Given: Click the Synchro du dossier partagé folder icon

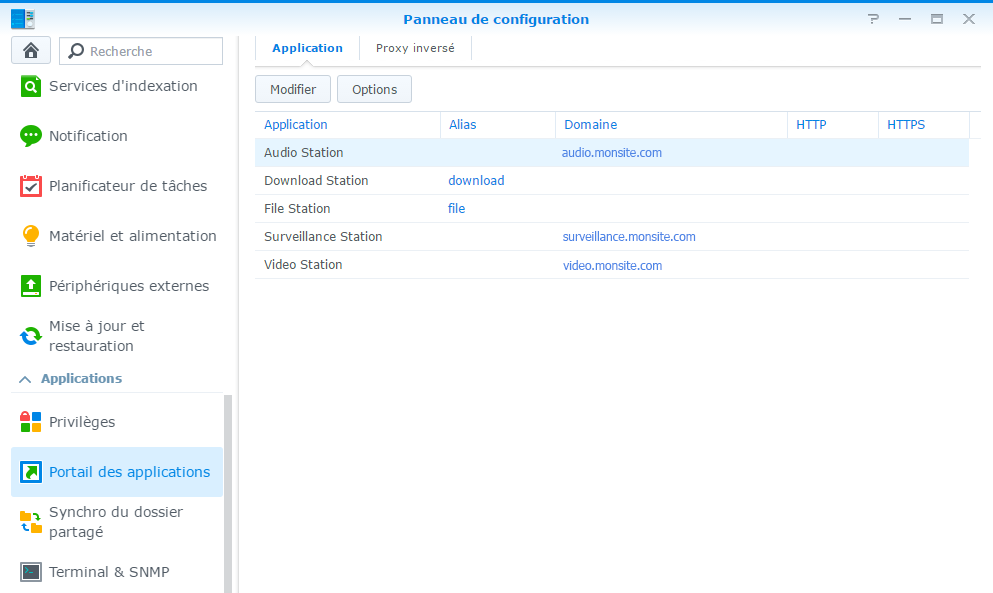Looking at the screenshot, I should click(30, 522).
